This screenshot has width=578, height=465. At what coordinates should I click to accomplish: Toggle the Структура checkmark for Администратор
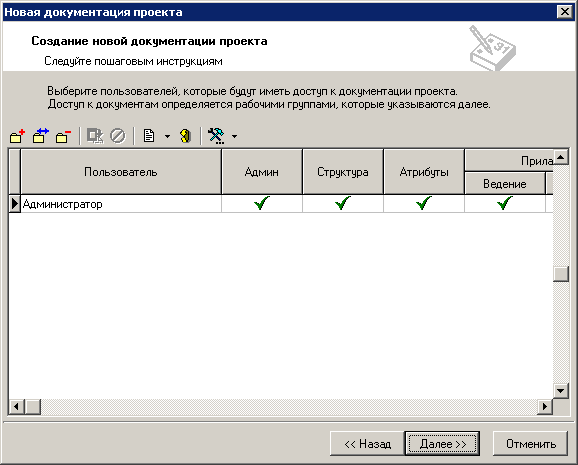[x=343, y=203]
